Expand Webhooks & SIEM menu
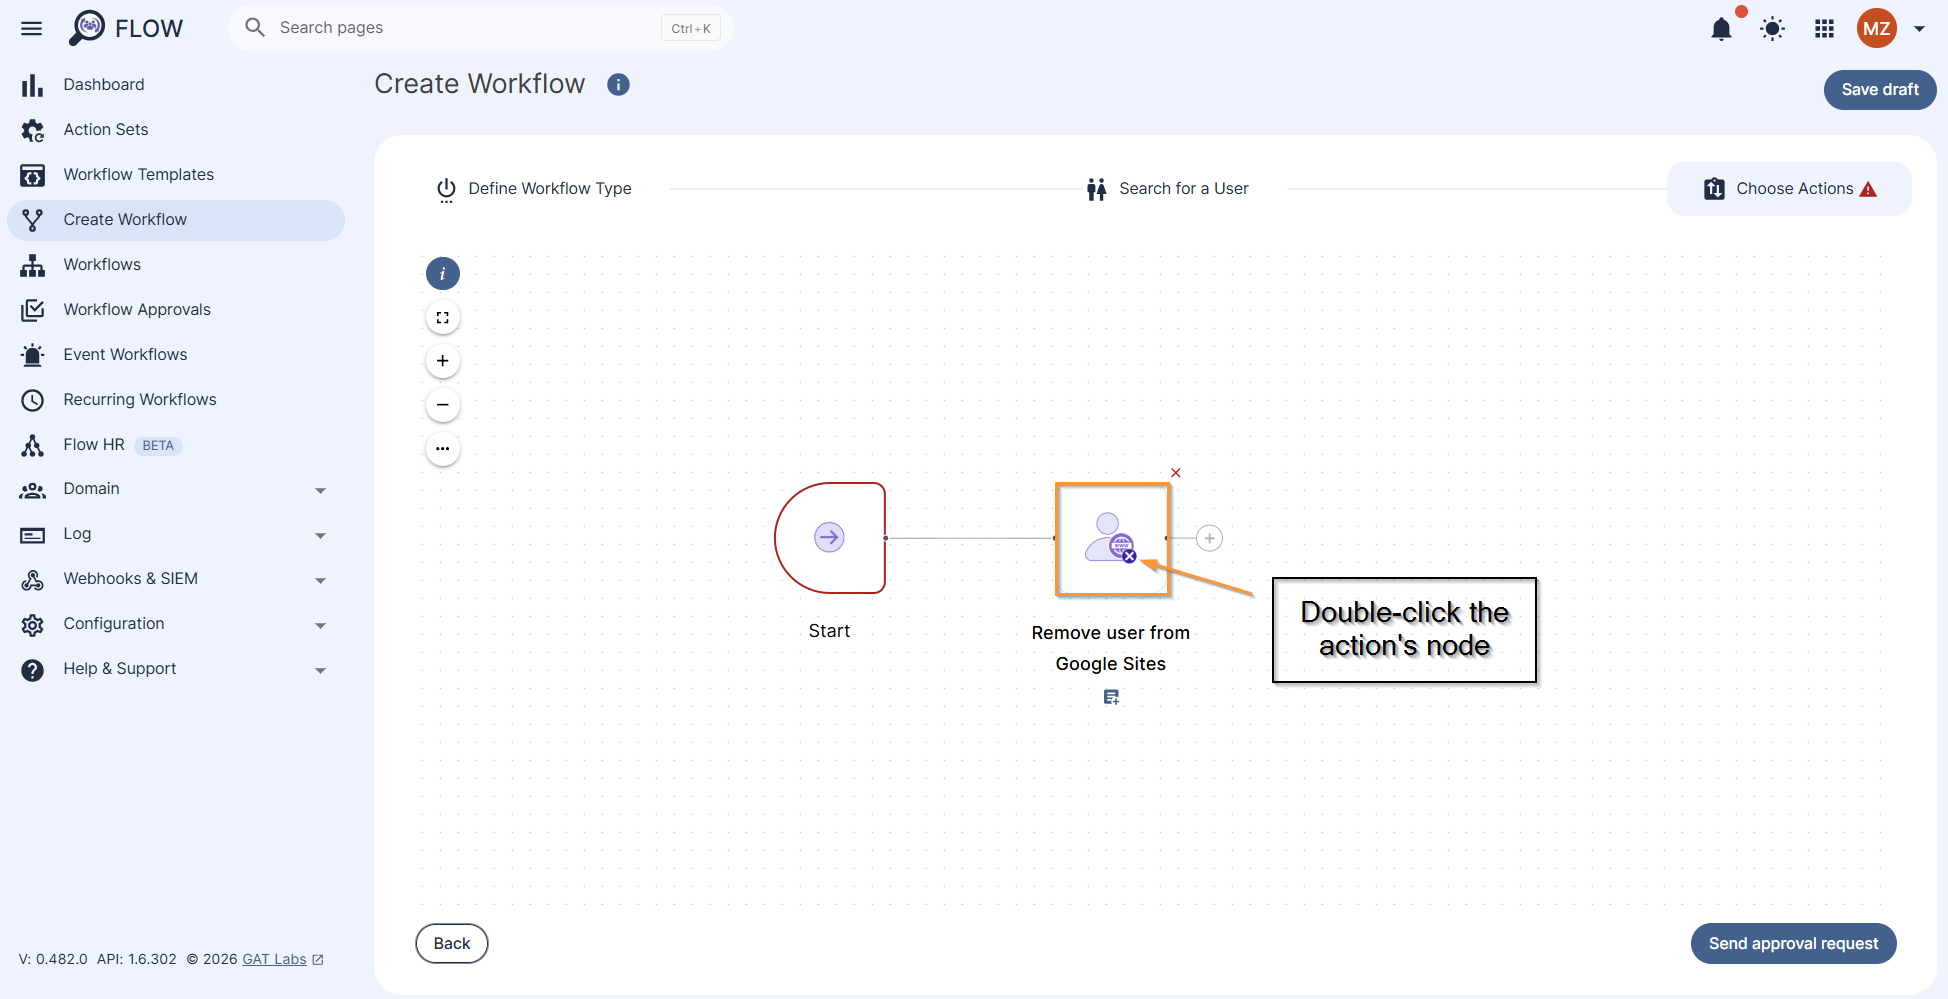 (x=176, y=579)
